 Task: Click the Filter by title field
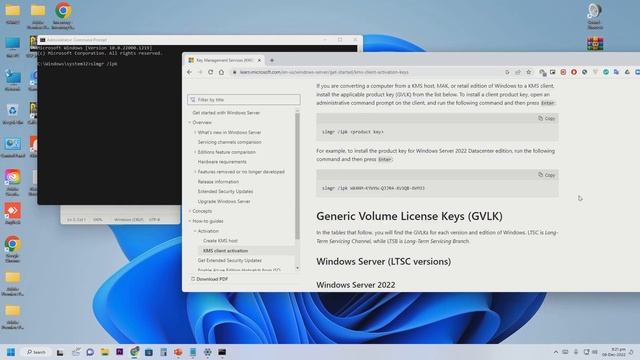244,100
